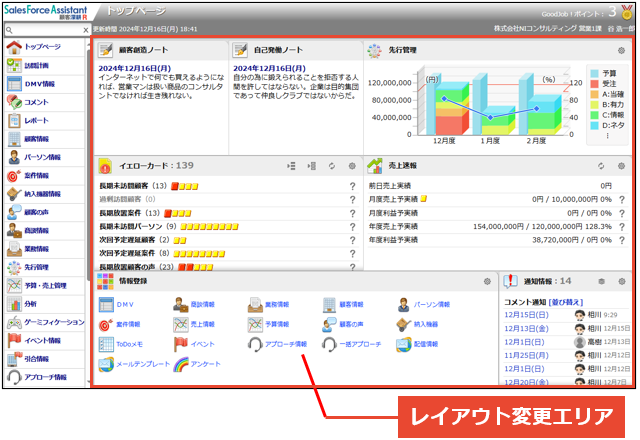This screenshot has width=640, height=440.
Task: Click 売上情報 link in 情報登録
Action: pyautogui.click(x=203, y=324)
